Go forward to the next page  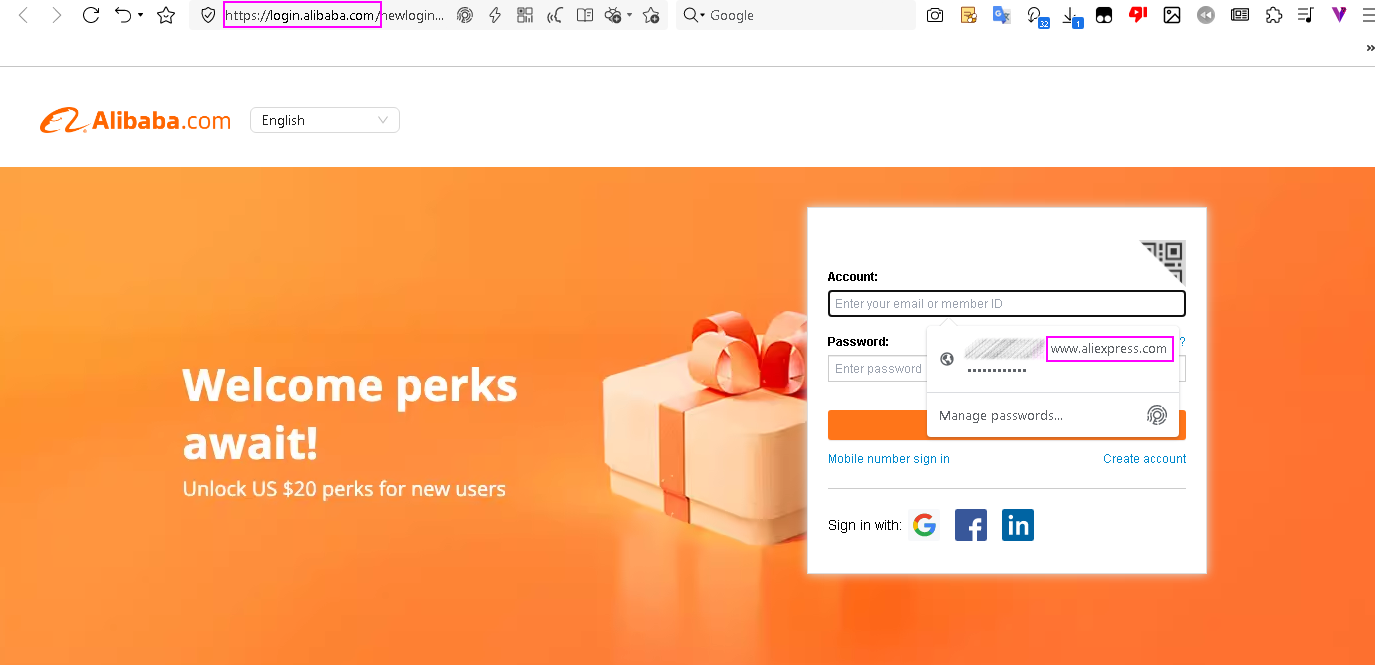coord(57,15)
